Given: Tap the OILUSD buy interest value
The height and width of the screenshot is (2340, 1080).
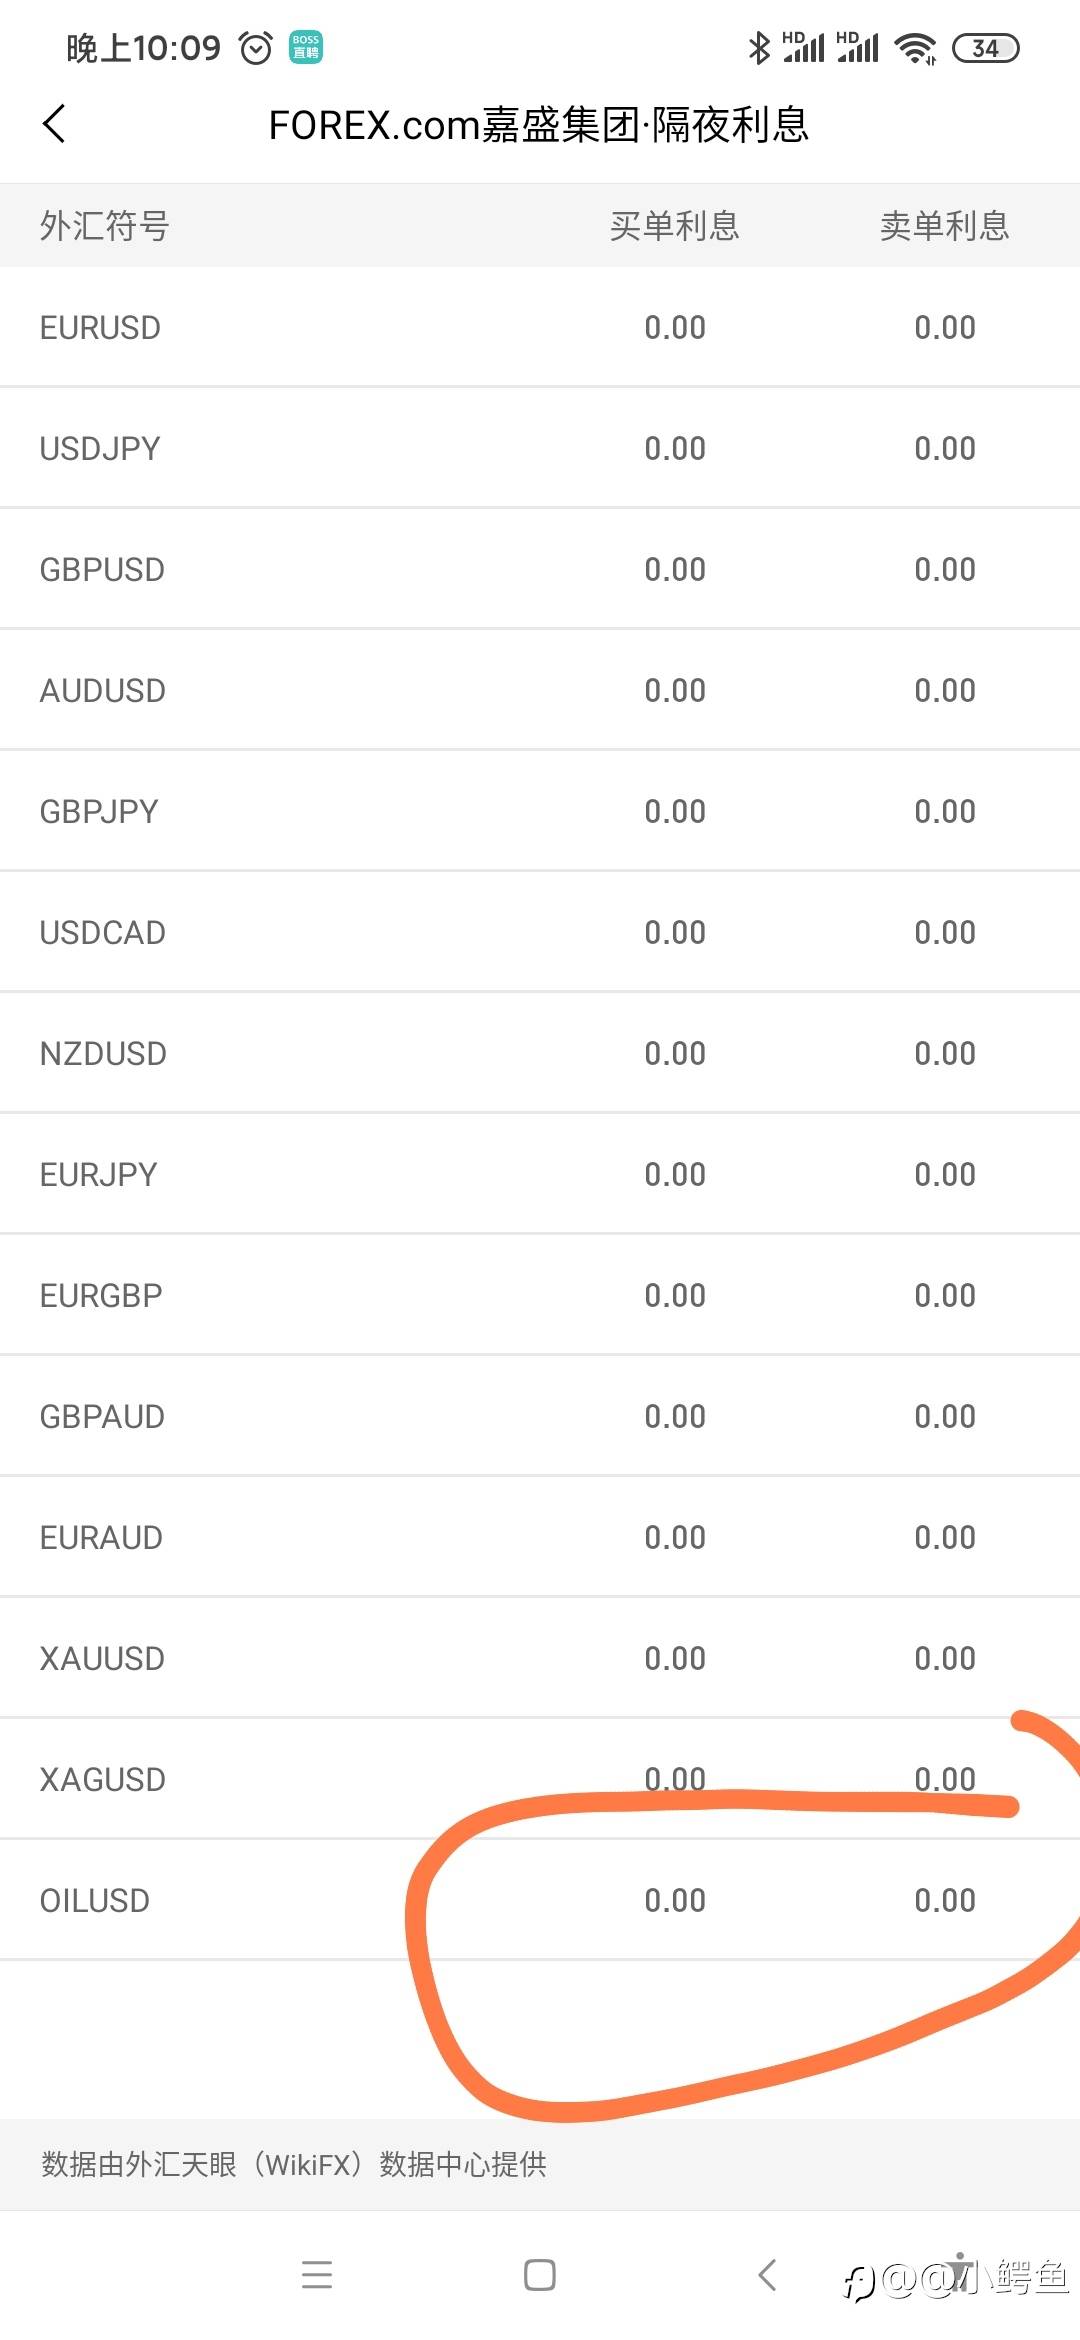Looking at the screenshot, I should point(675,1900).
